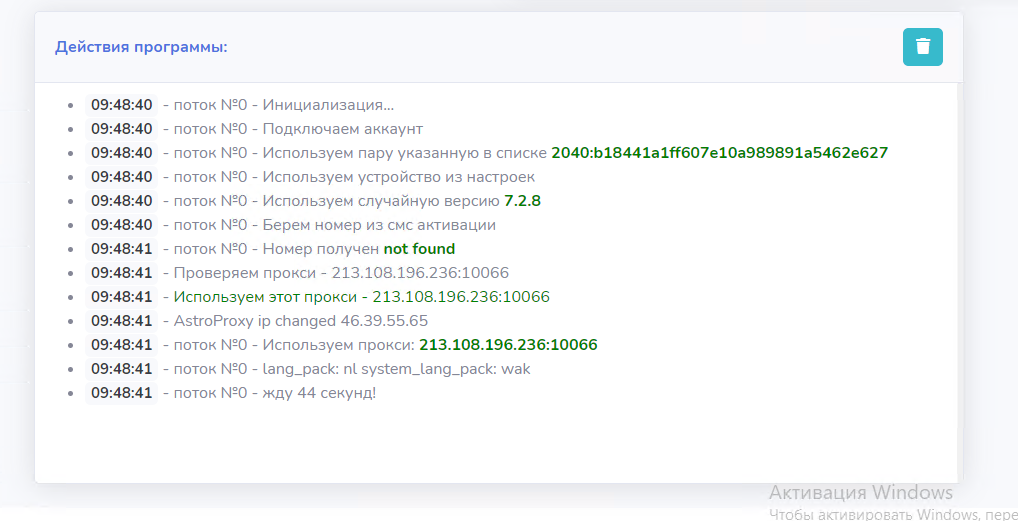Click the timestamp of the "Инициализация..." entry
The image size is (1018, 521).
pyautogui.click(x=122, y=105)
